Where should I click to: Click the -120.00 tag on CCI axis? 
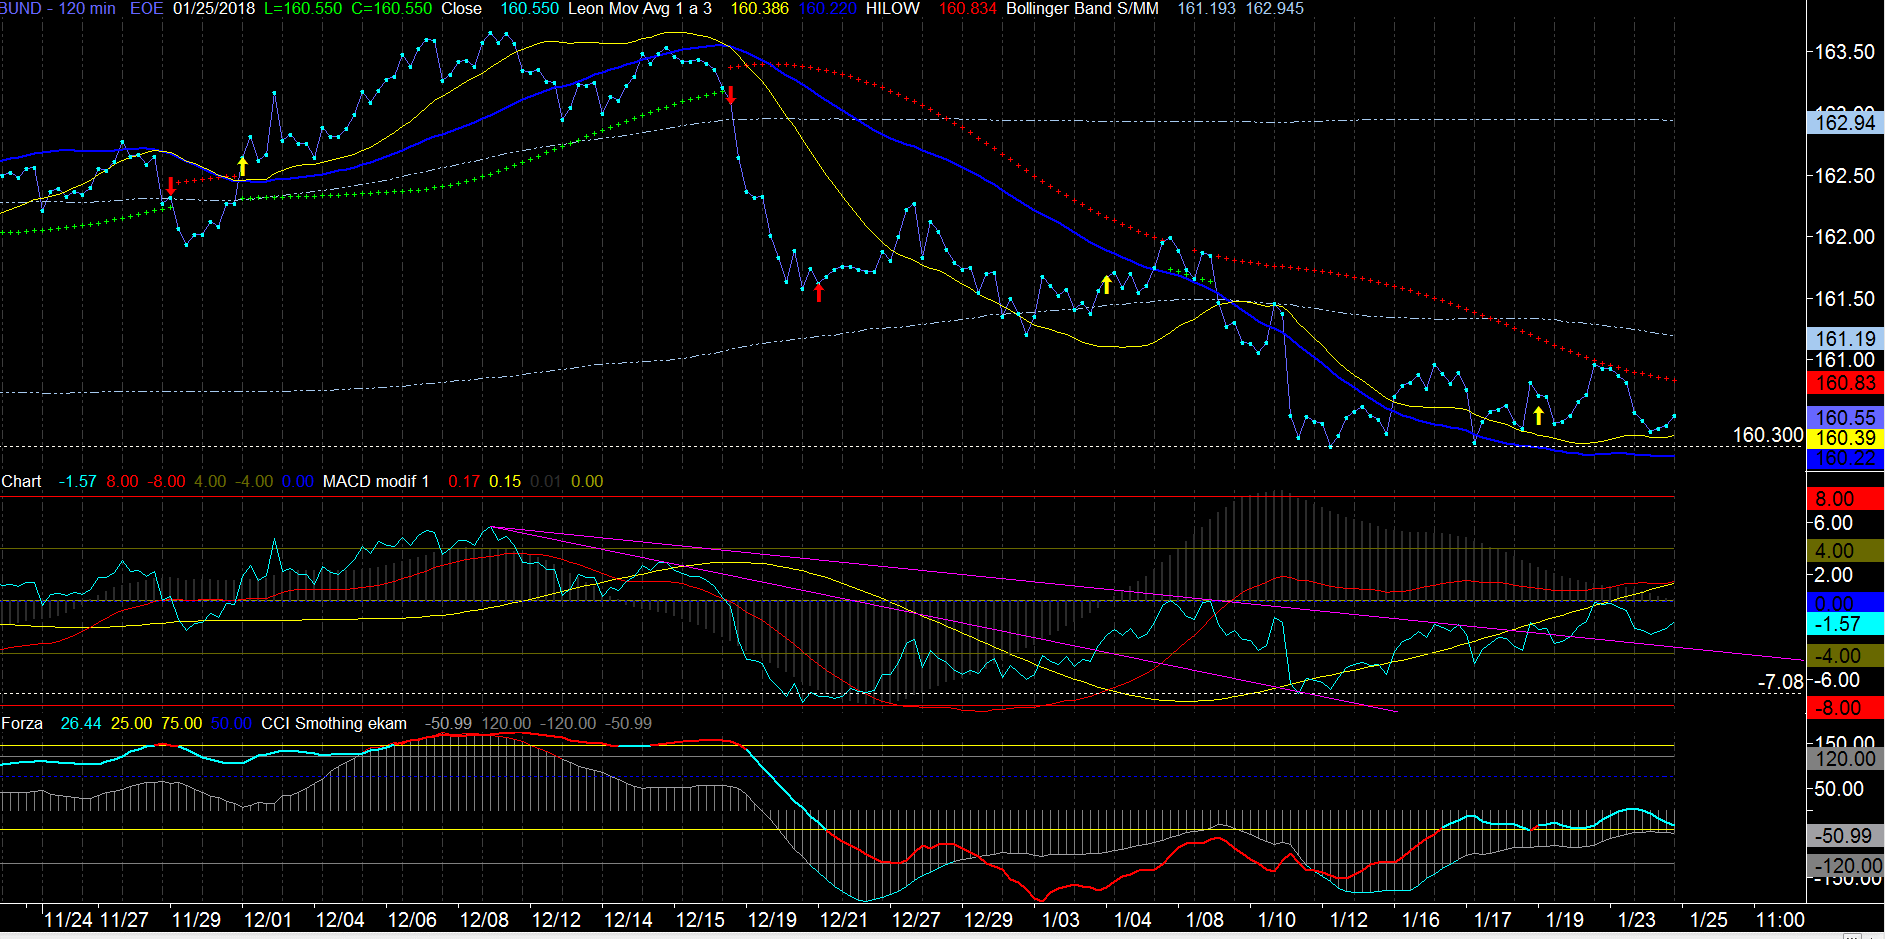click(x=1845, y=866)
